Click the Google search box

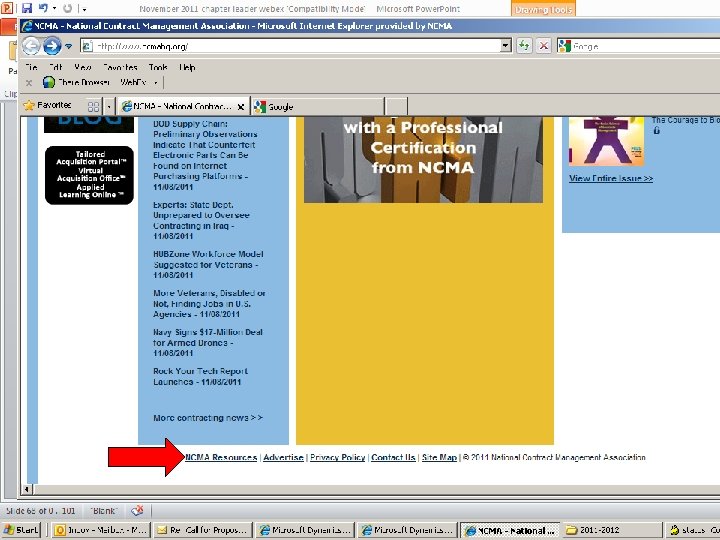638,46
